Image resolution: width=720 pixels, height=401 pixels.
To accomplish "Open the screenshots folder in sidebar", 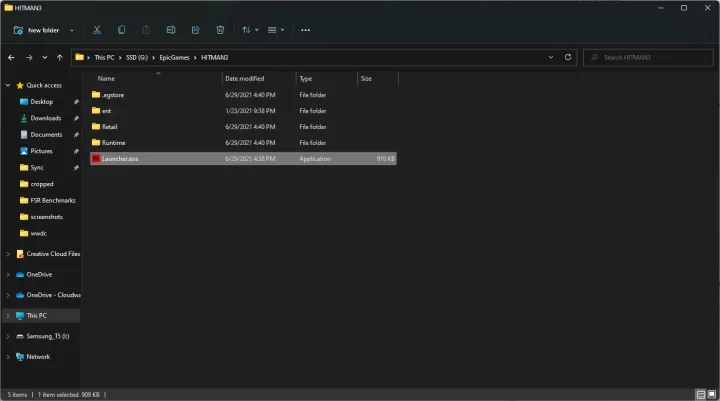I will coord(46,217).
